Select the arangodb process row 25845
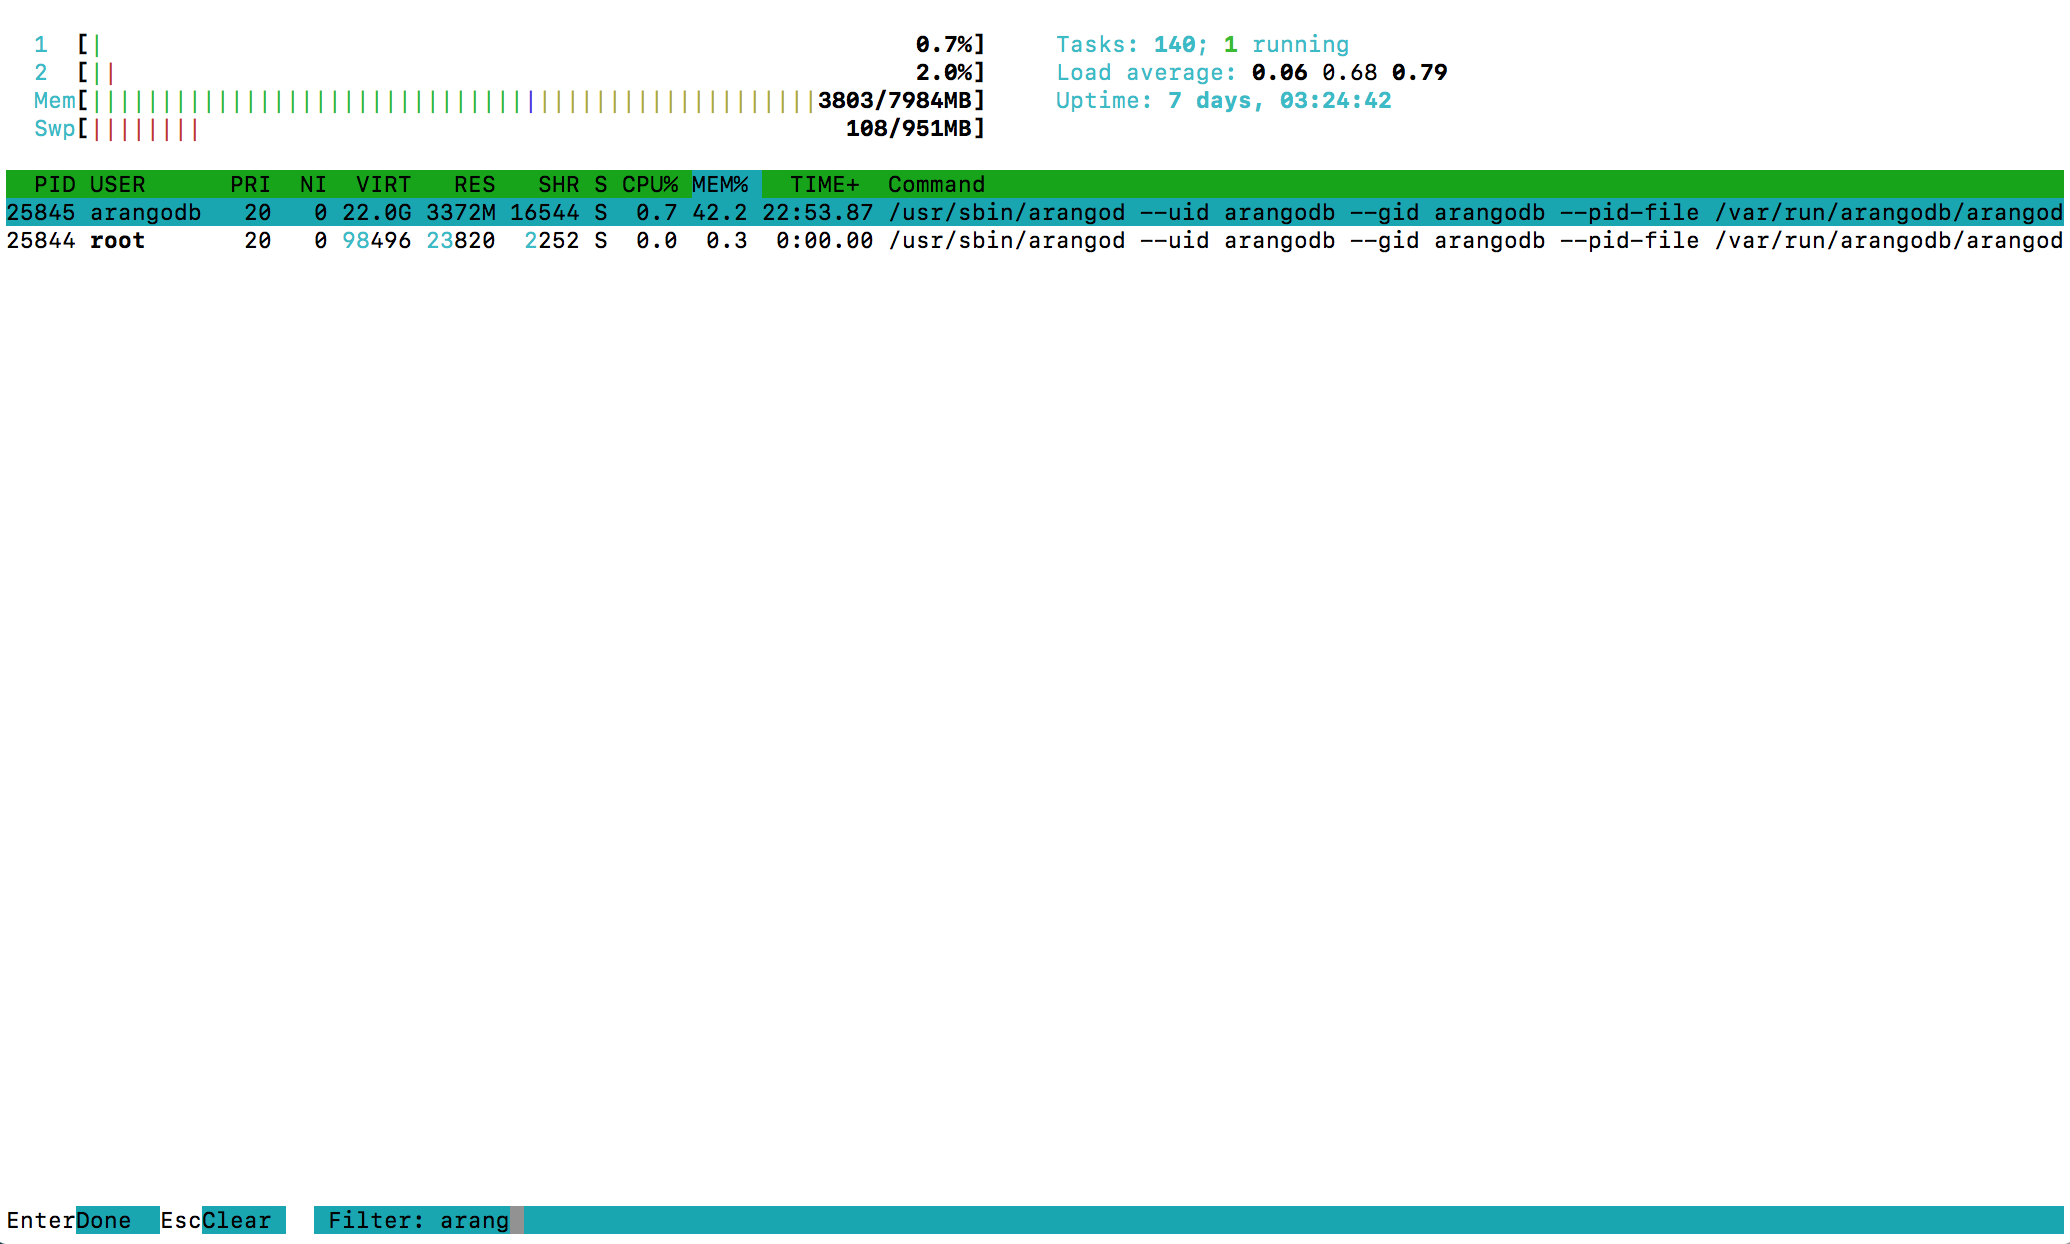Screen dimensions: 2070x1244 600,212
